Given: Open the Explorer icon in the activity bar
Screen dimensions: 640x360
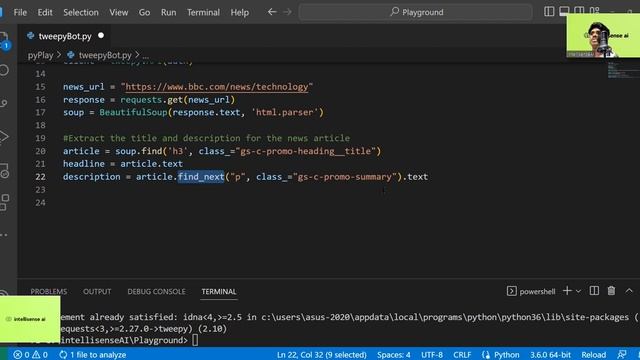Looking at the screenshot, I should (4, 41).
